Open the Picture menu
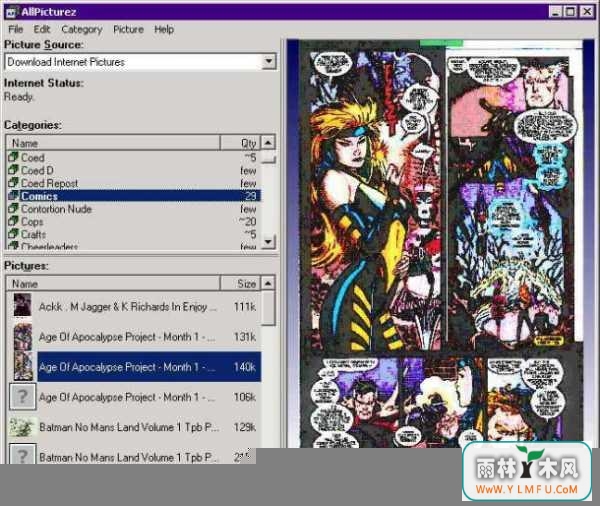The height and width of the screenshot is (506, 600). (128, 29)
